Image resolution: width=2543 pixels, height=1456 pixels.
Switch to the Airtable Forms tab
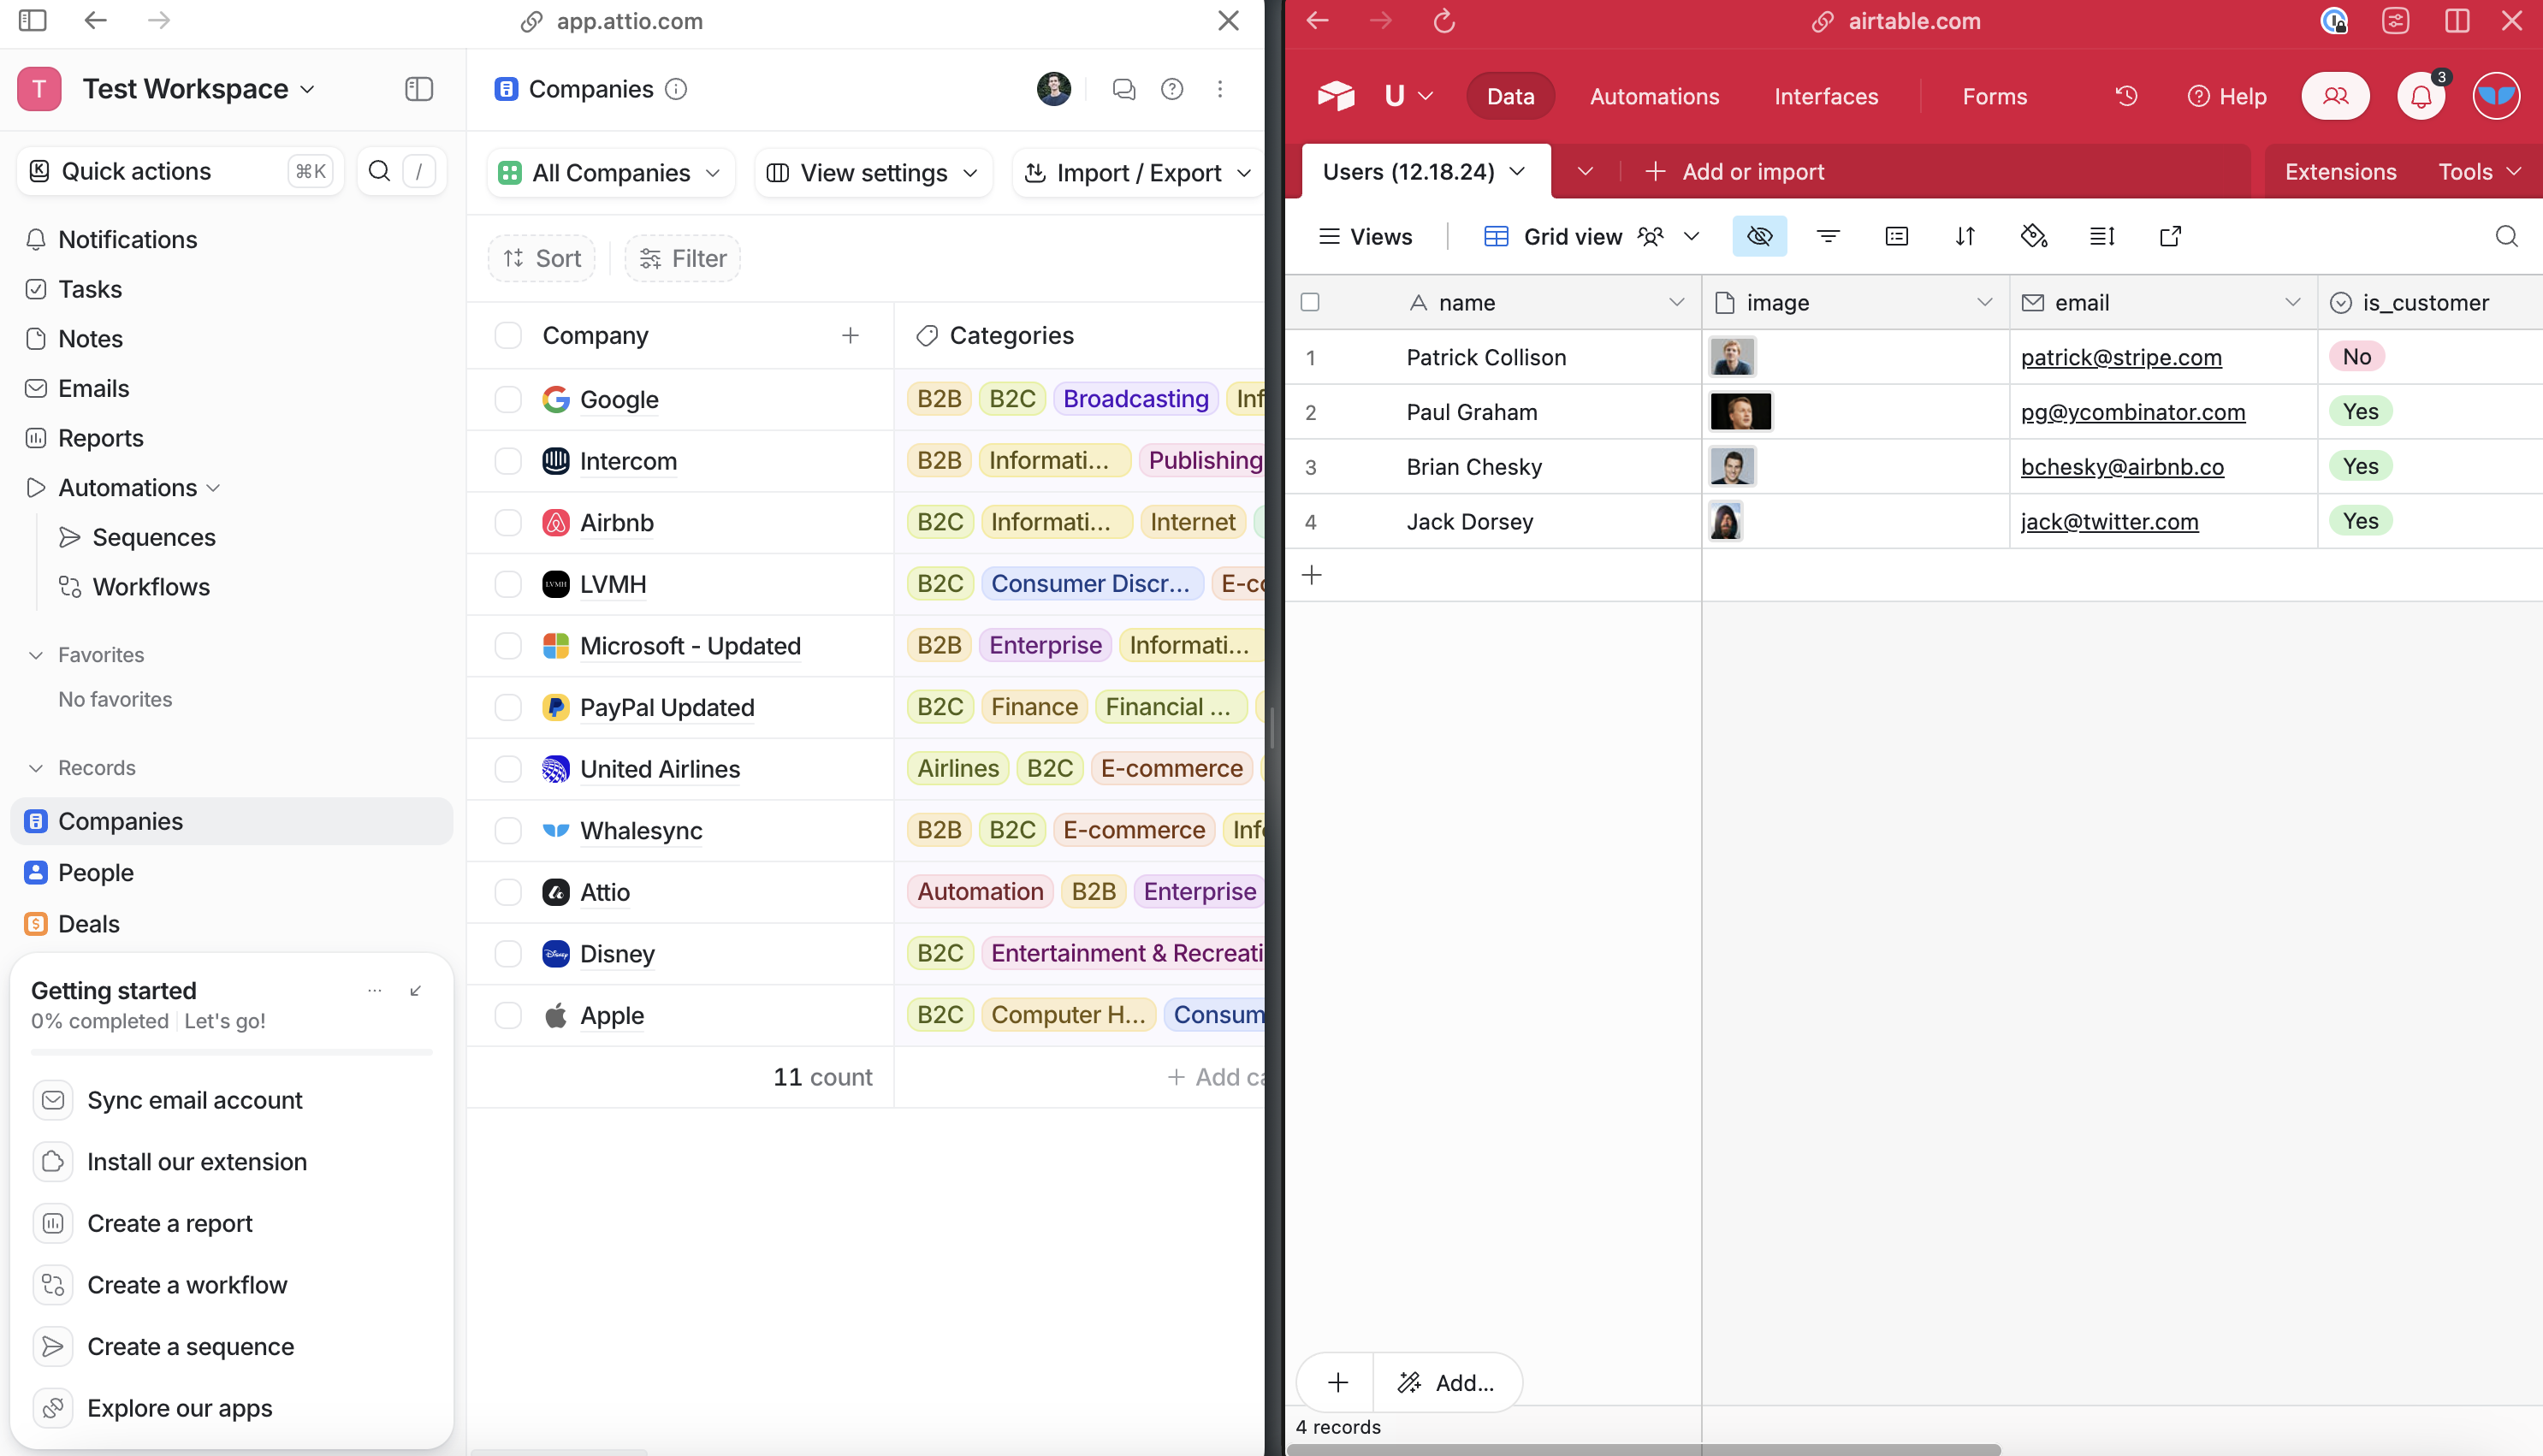(1994, 96)
